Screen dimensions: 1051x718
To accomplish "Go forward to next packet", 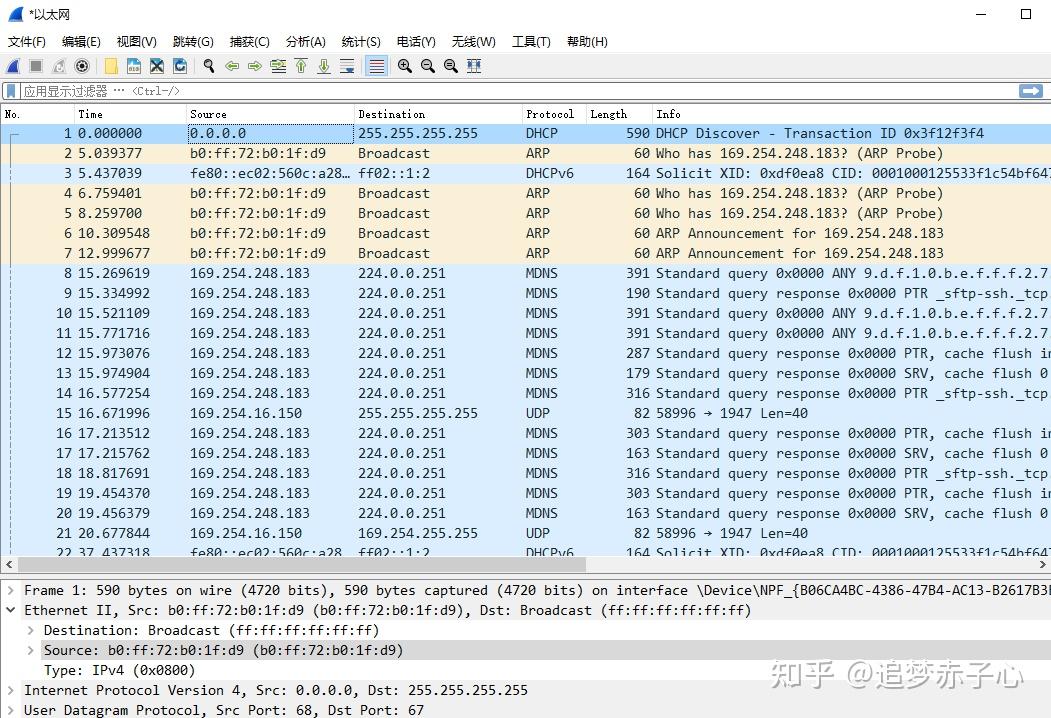I will (x=255, y=66).
